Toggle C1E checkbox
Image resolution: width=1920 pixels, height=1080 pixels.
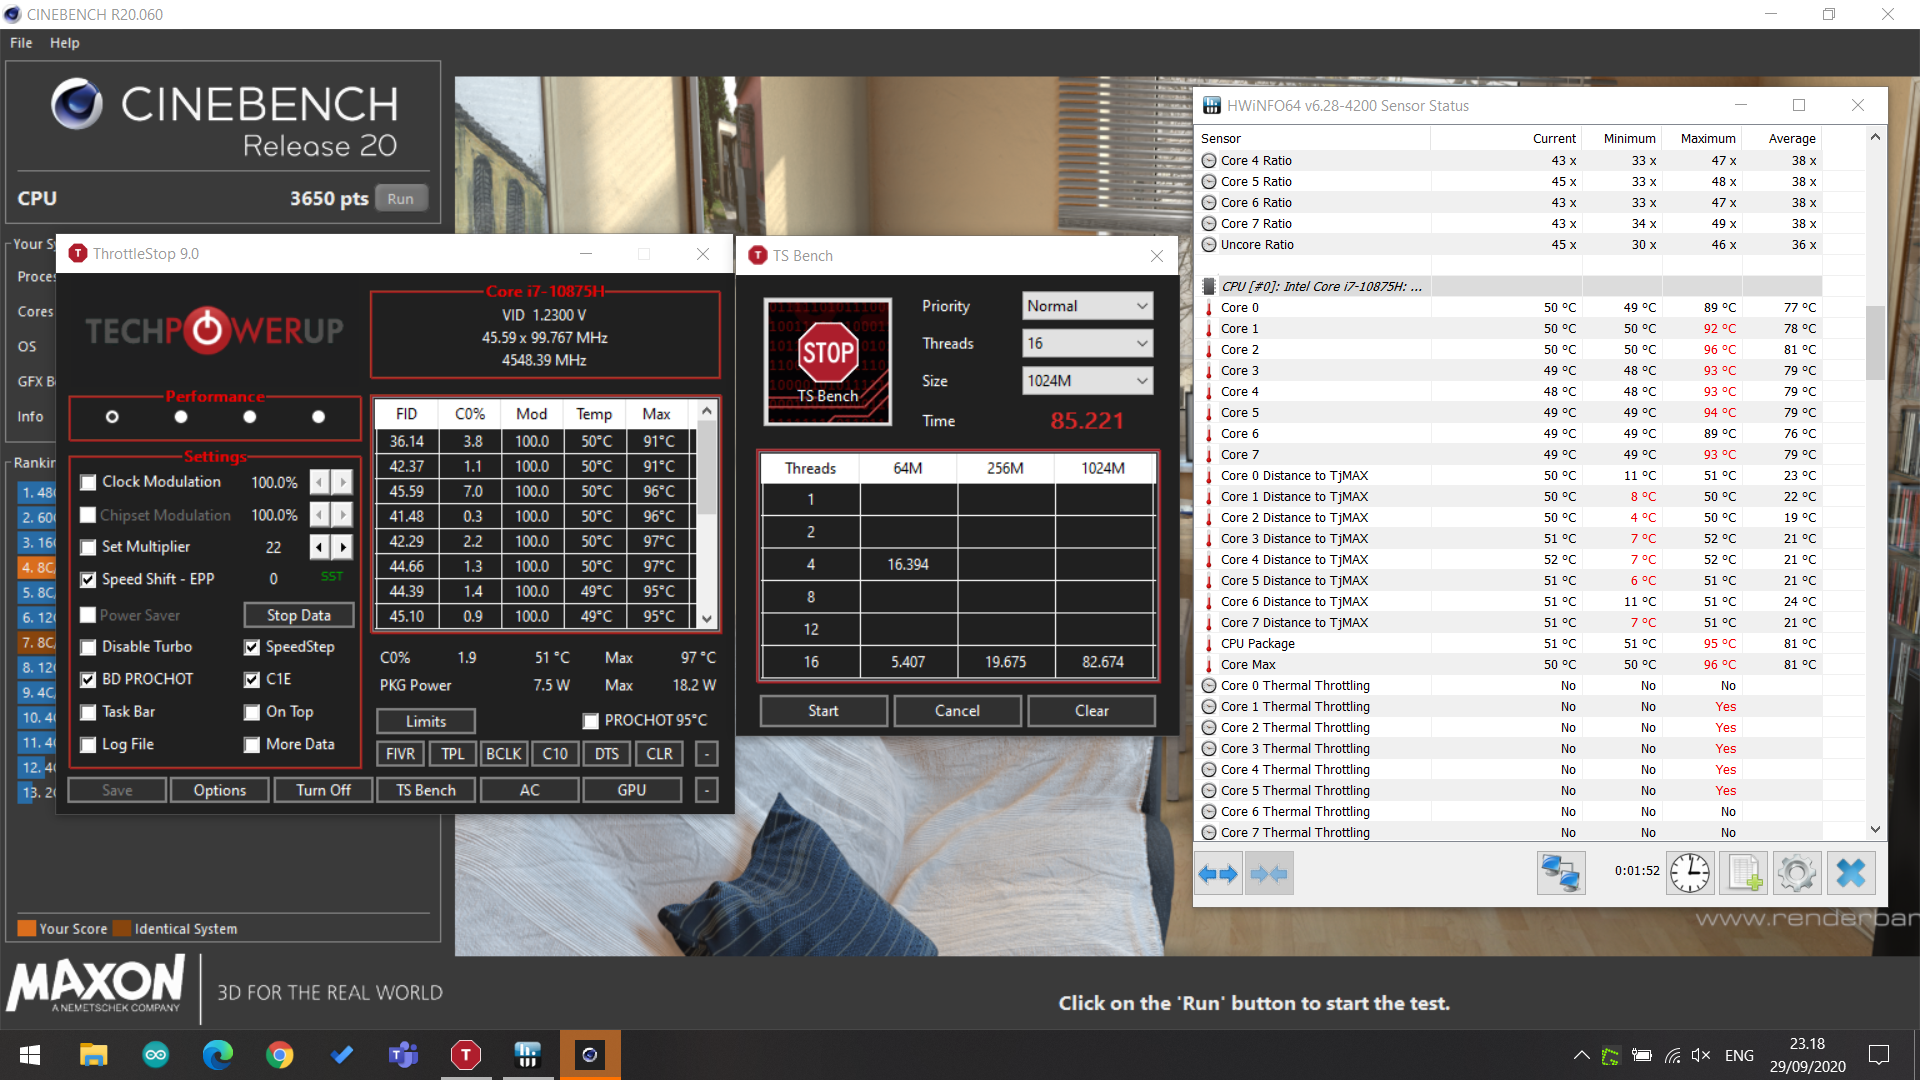point(252,680)
